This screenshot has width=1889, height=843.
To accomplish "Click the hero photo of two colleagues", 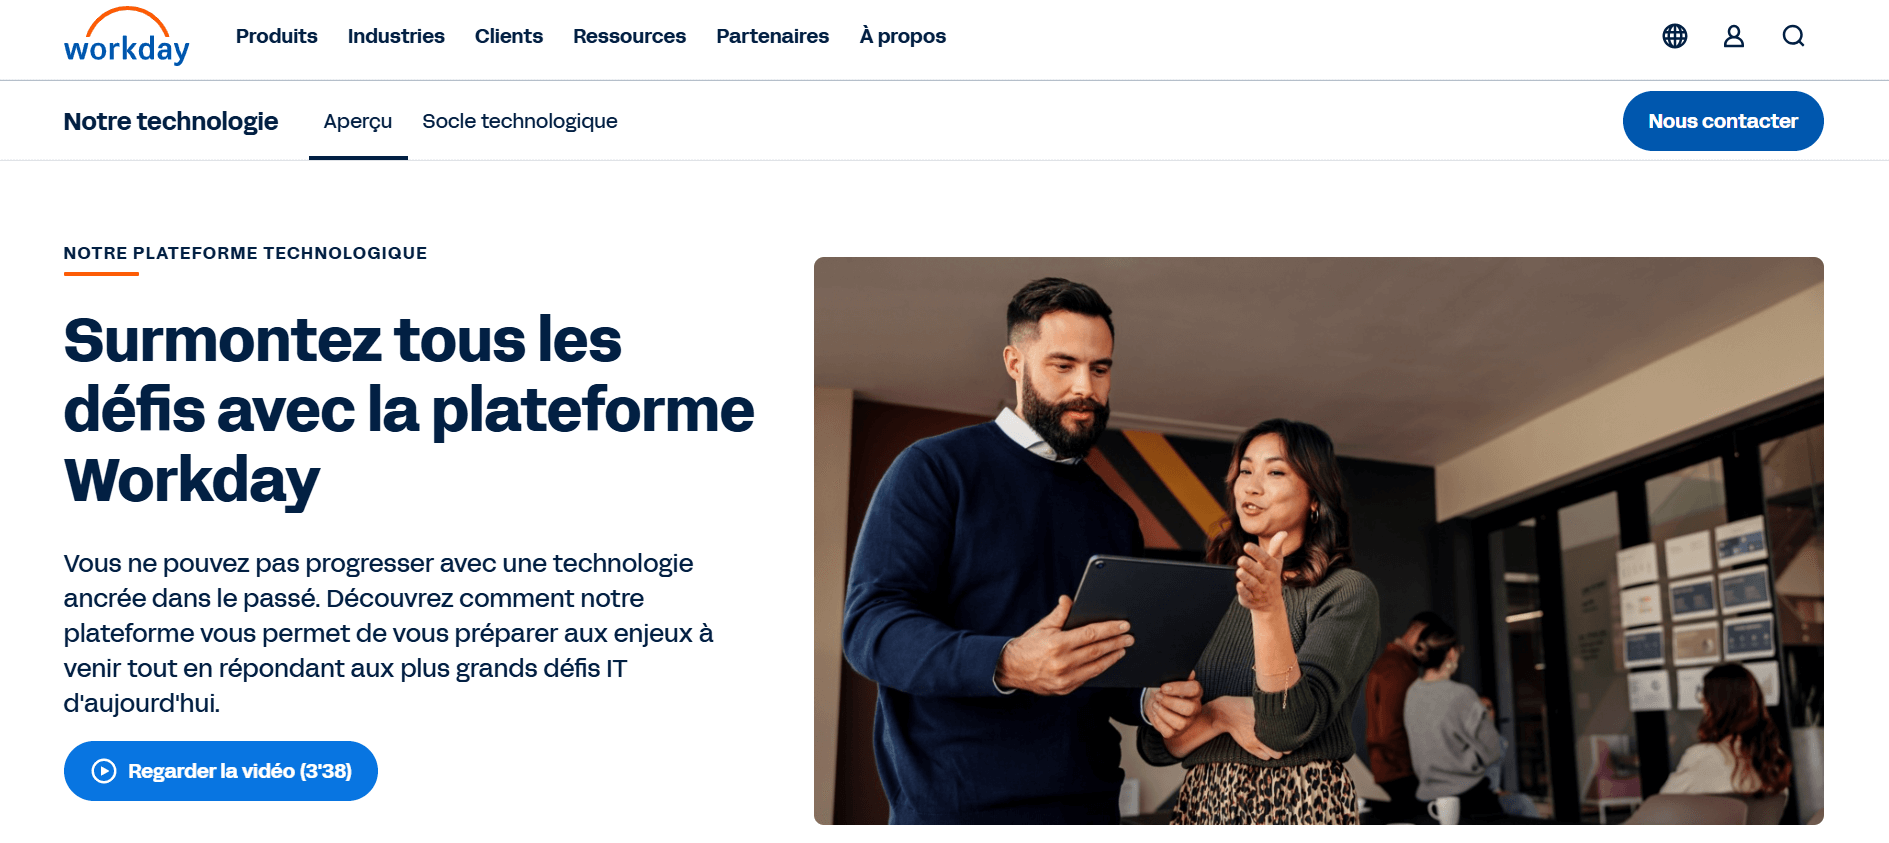I will pyautogui.click(x=1319, y=541).
